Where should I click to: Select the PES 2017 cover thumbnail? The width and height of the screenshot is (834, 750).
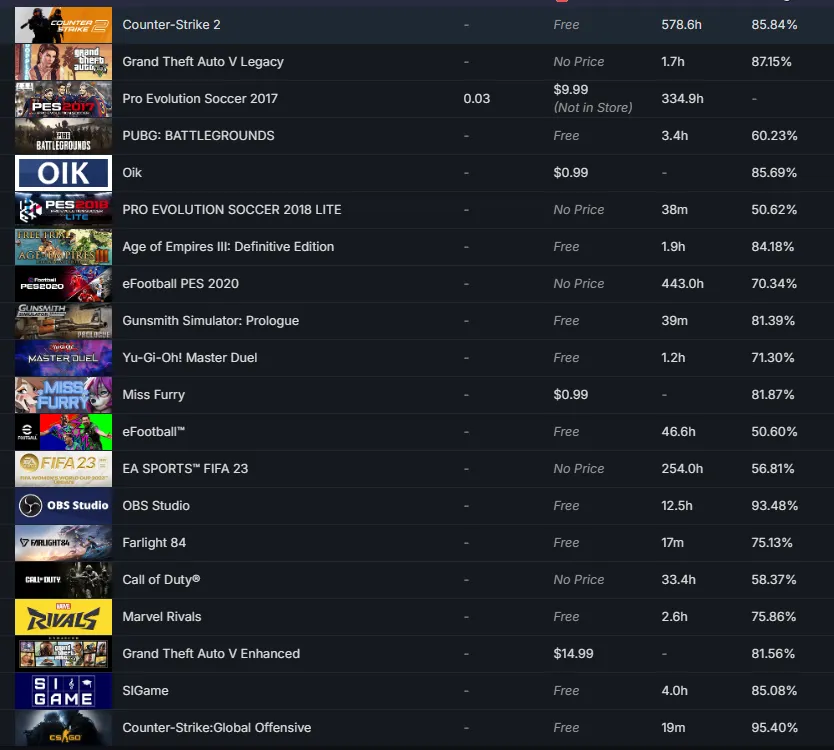[x=63, y=99]
